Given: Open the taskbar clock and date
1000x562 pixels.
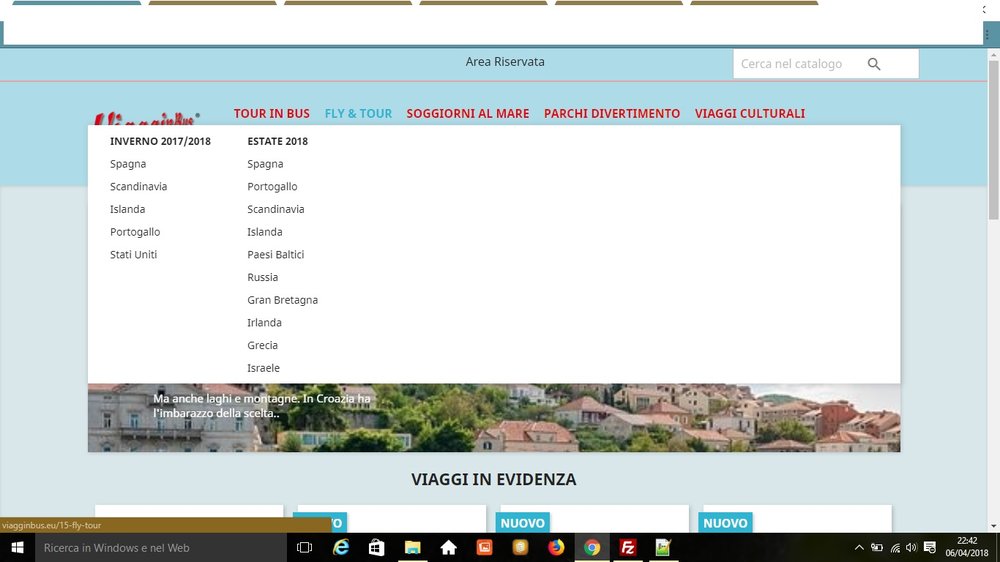Looking at the screenshot, I should 967,547.
